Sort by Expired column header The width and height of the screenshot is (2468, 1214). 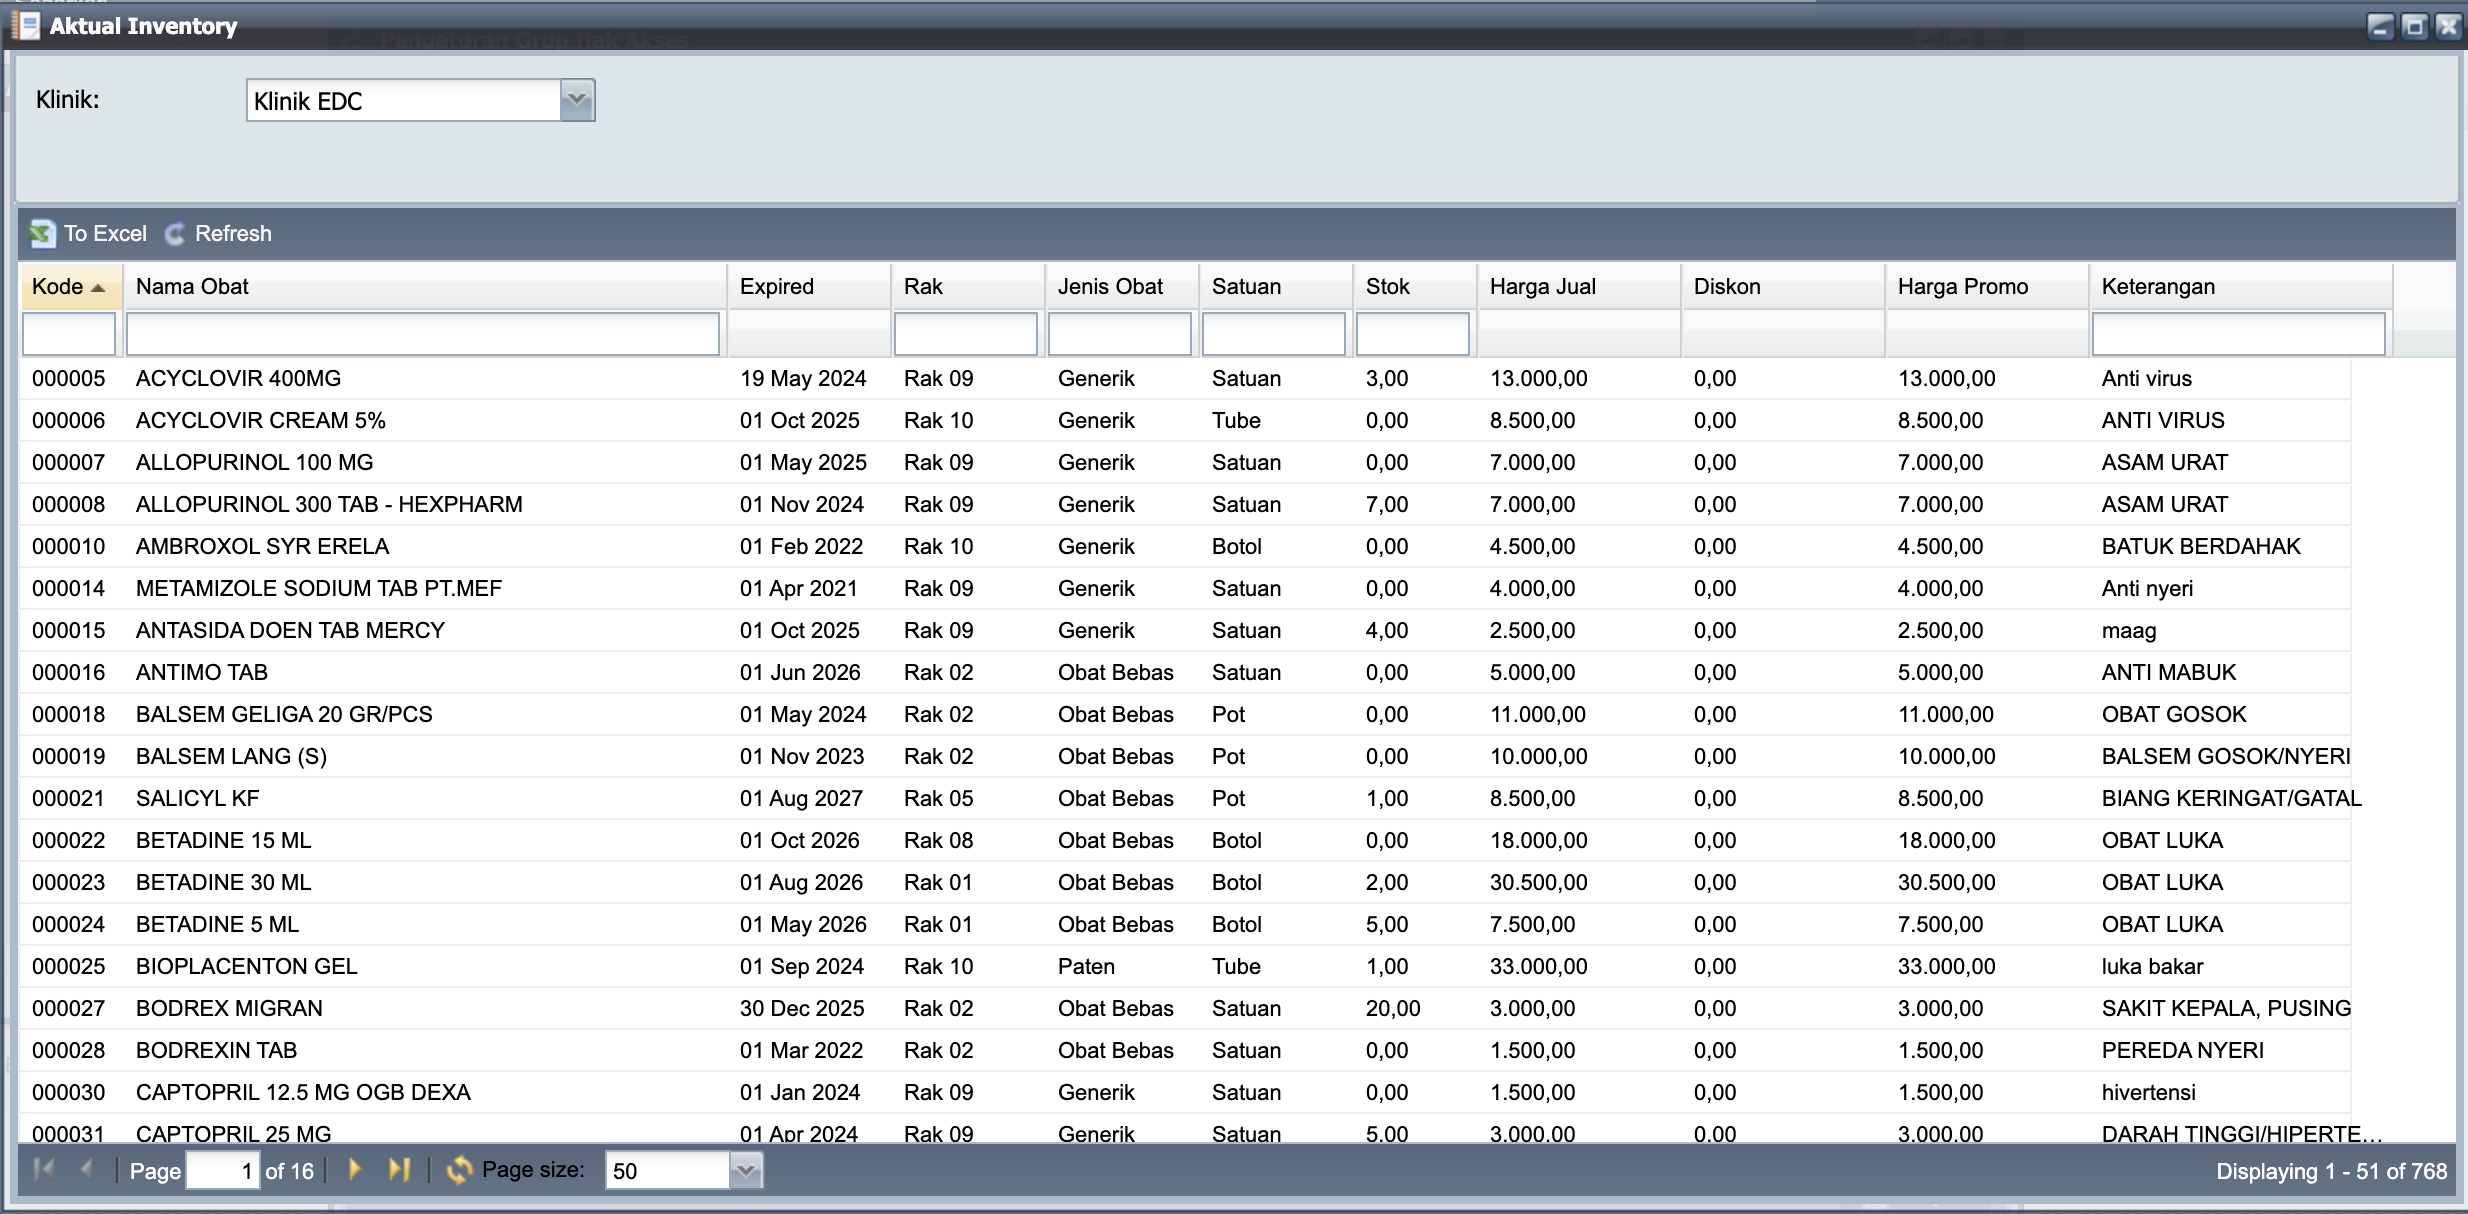777,287
